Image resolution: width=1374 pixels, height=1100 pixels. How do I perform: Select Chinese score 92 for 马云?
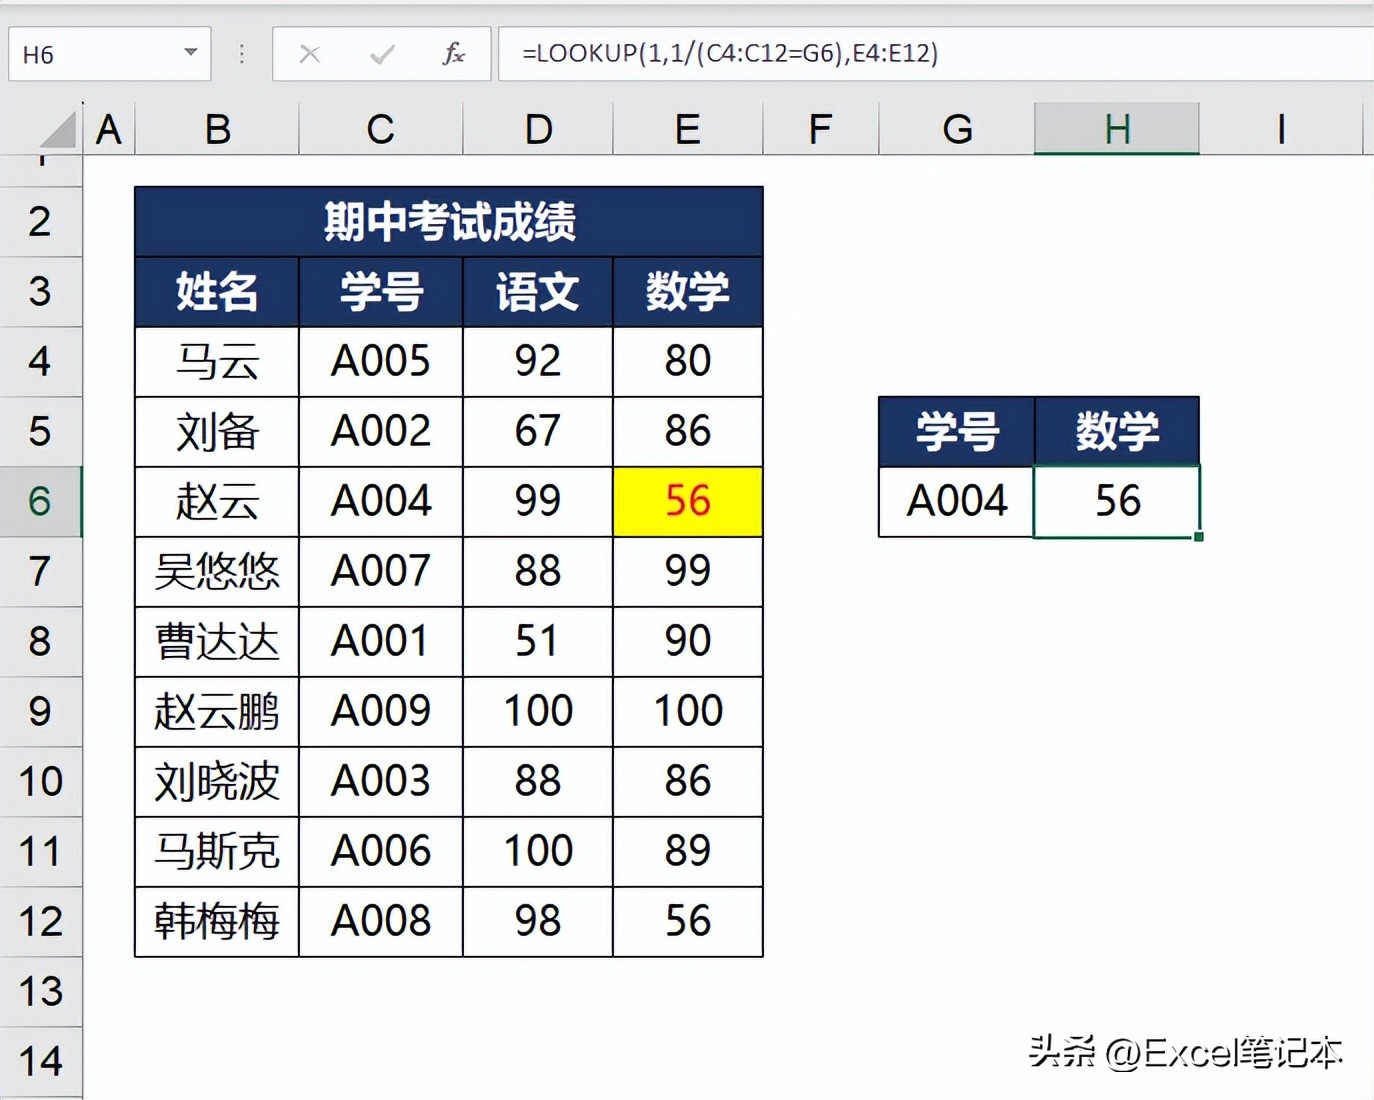coord(538,362)
